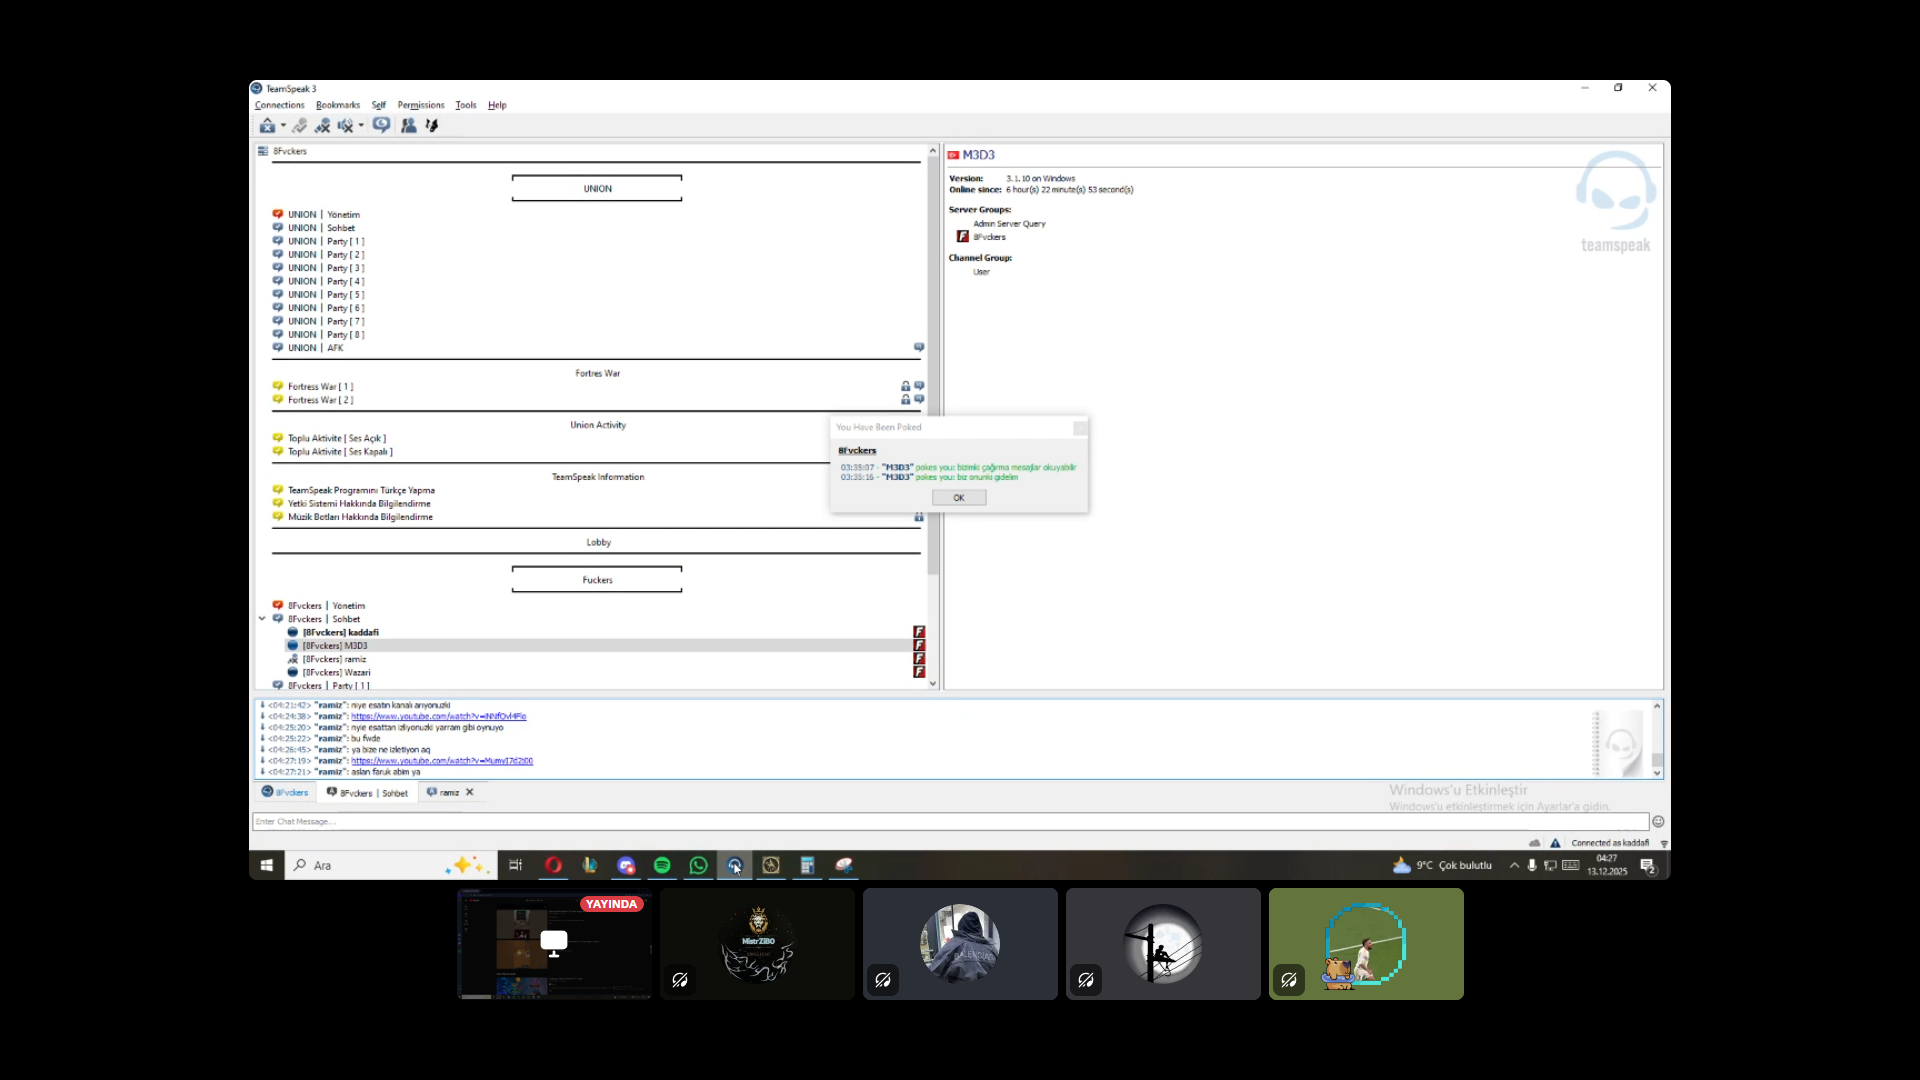
Task: Click OK in the You Have Been Poked dialog
Action: [959, 498]
